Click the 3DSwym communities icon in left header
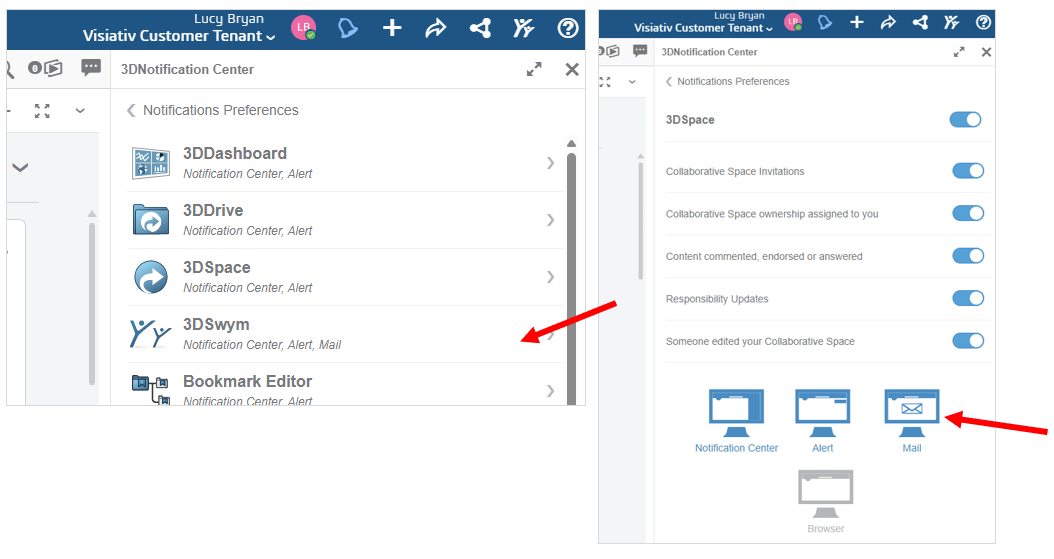The height and width of the screenshot is (559, 1054). (x=523, y=28)
